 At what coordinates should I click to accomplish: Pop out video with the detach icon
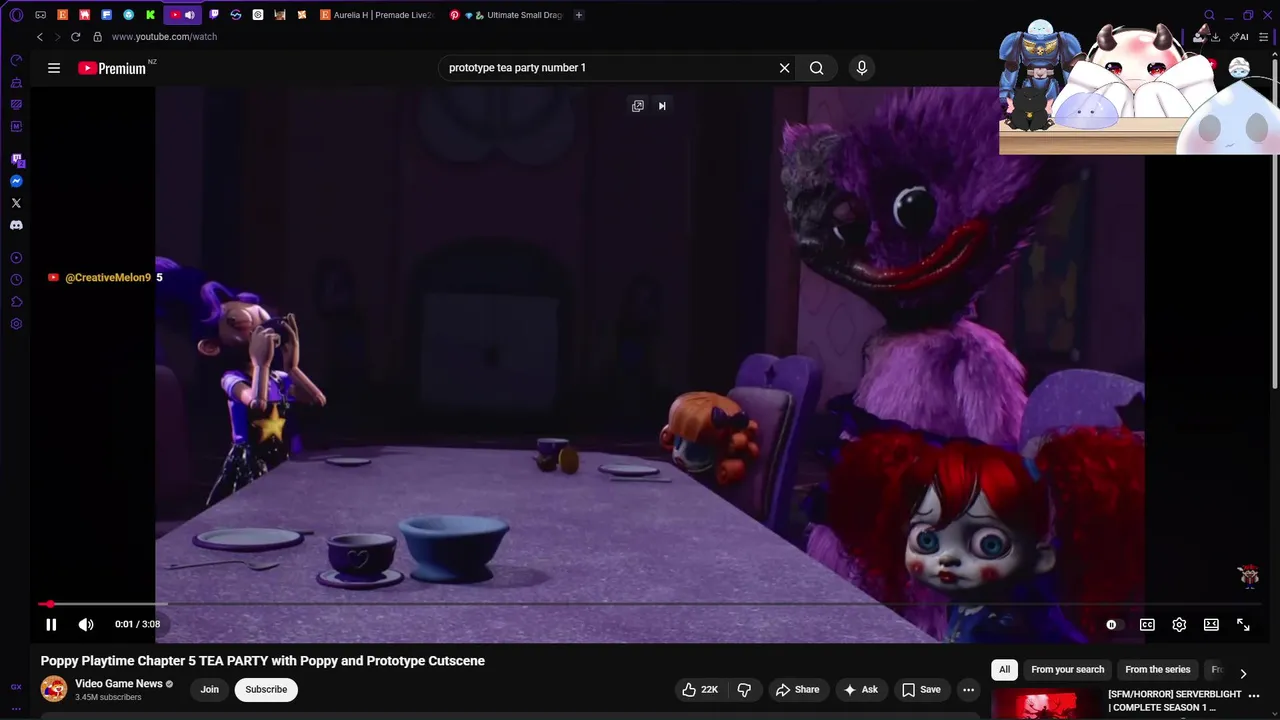click(x=638, y=106)
